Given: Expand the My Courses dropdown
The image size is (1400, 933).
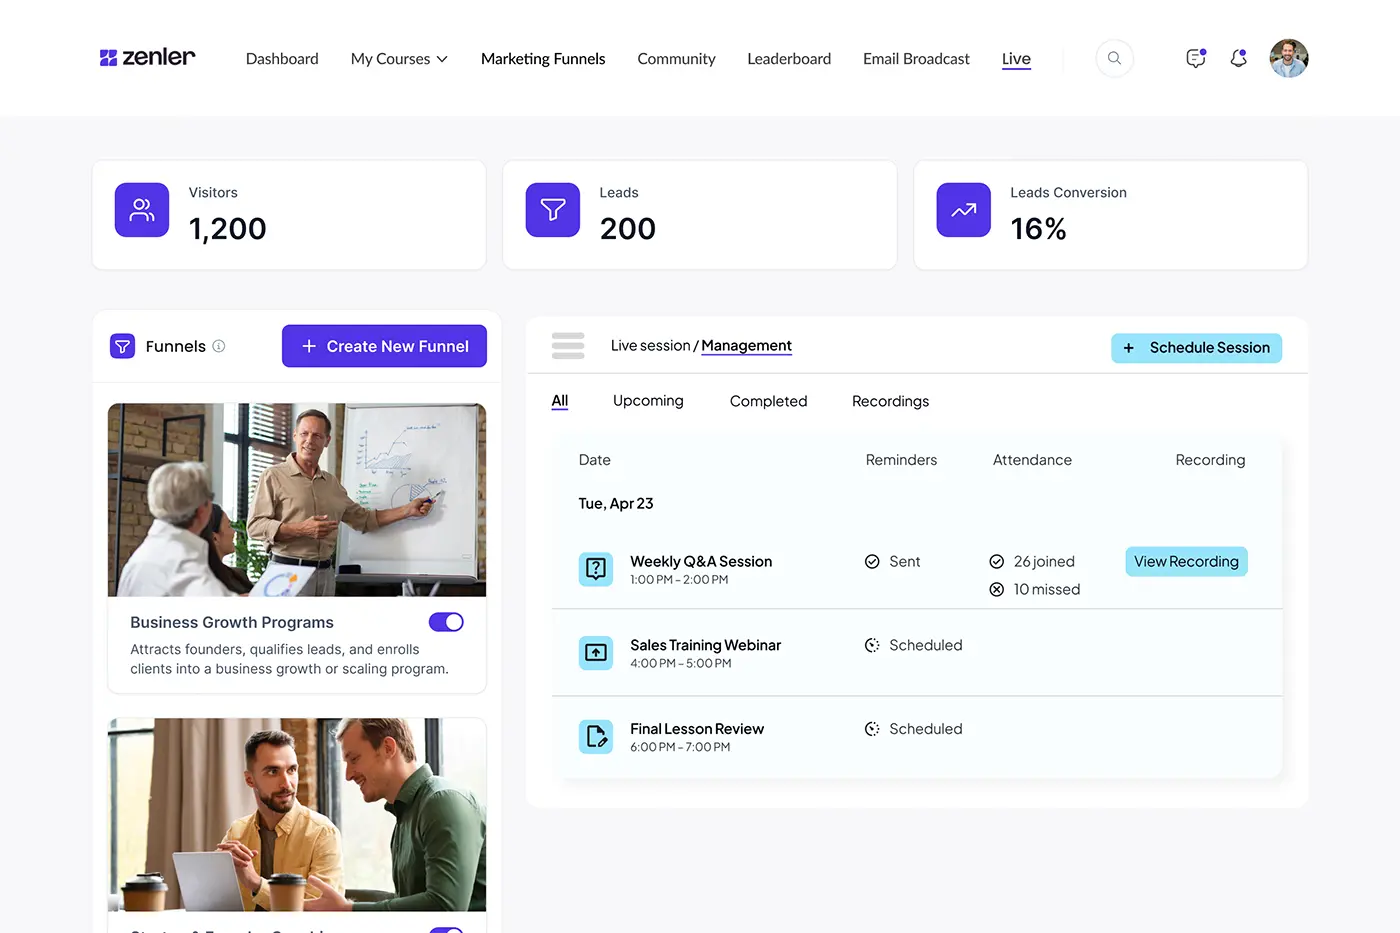Looking at the screenshot, I should [399, 59].
